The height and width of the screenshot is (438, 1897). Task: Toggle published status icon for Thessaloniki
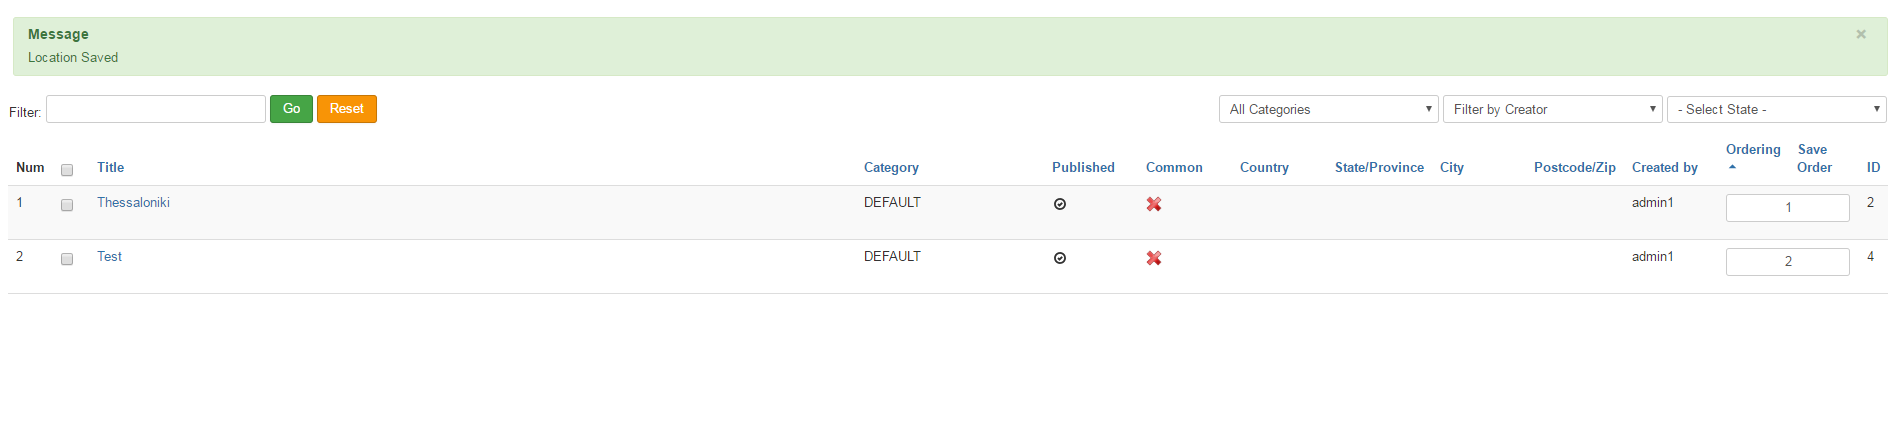tap(1060, 204)
